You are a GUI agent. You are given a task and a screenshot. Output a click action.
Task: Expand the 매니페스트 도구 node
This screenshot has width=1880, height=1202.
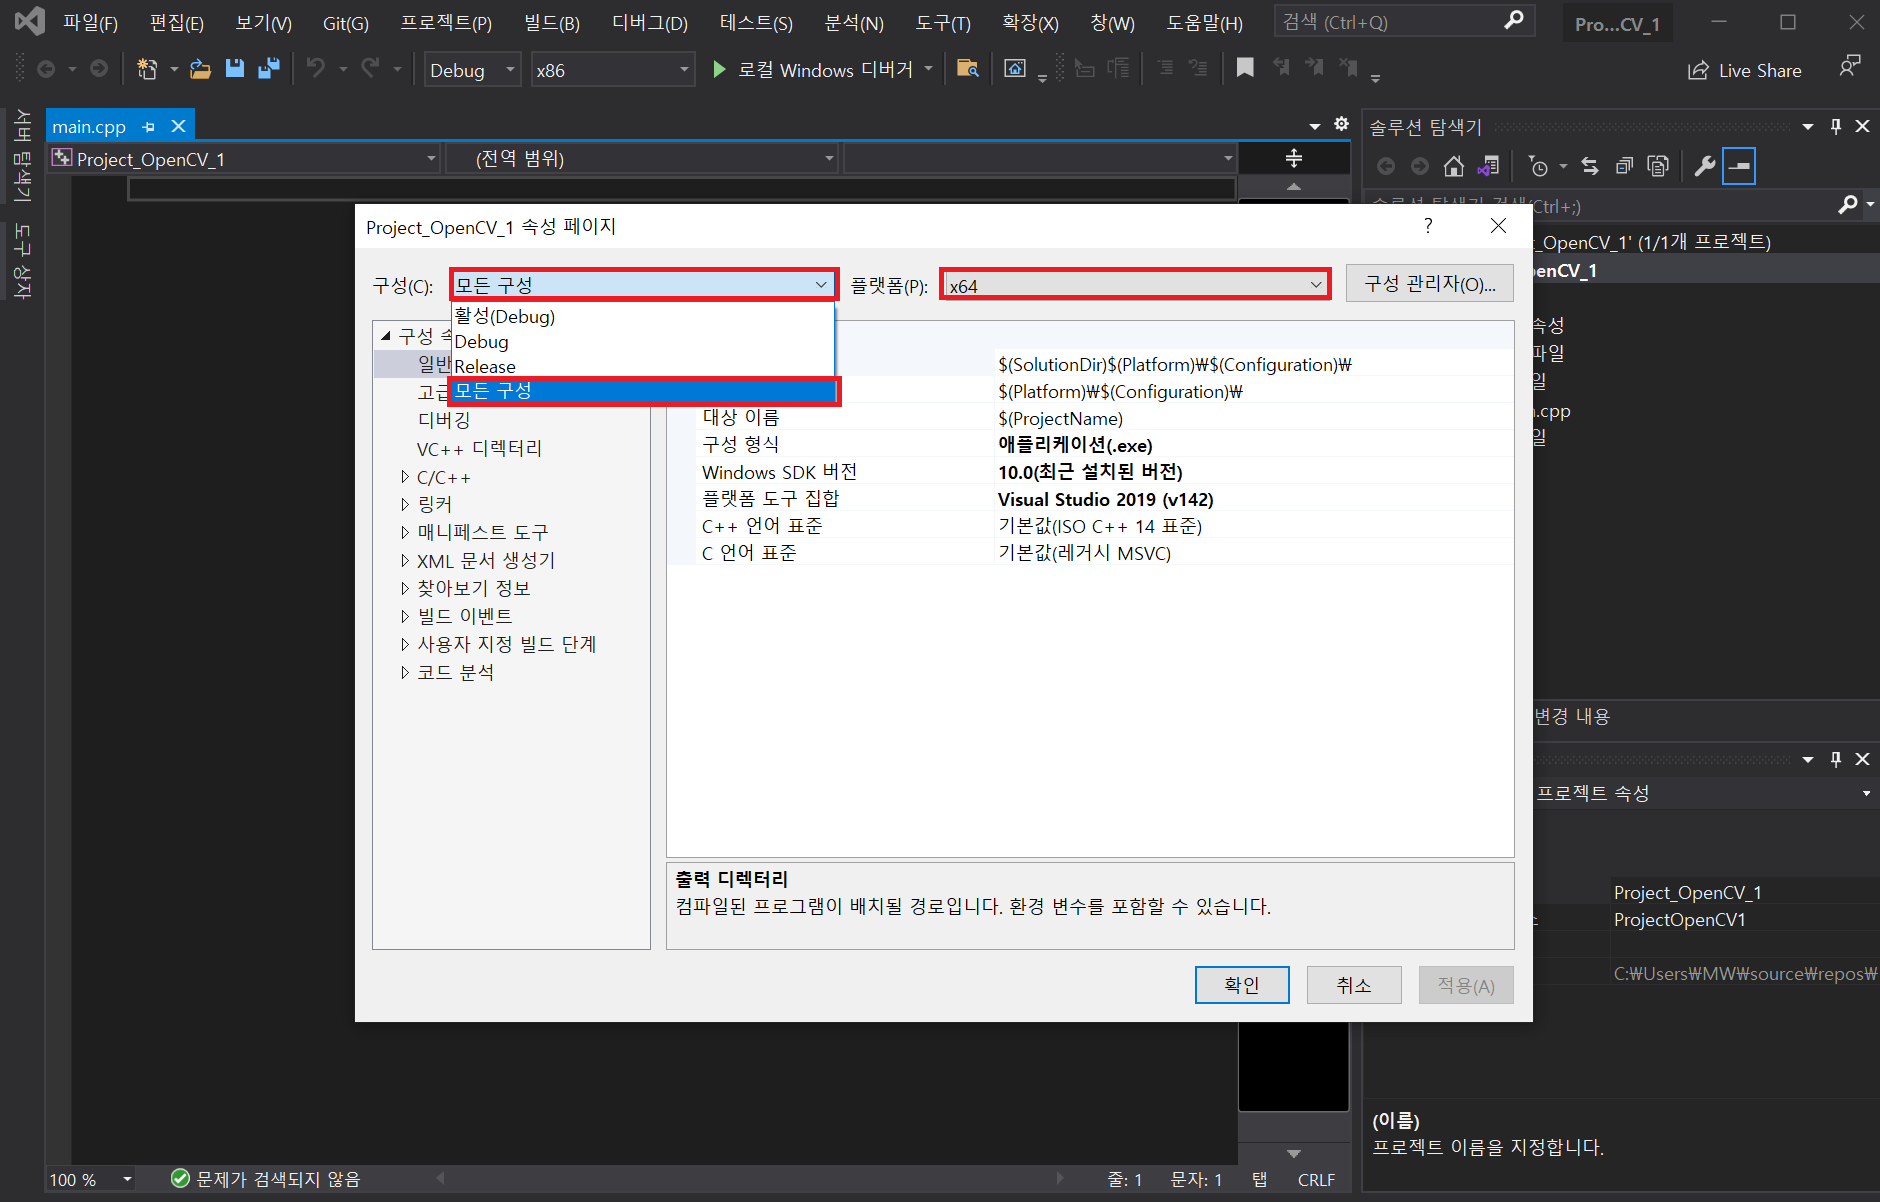(405, 532)
